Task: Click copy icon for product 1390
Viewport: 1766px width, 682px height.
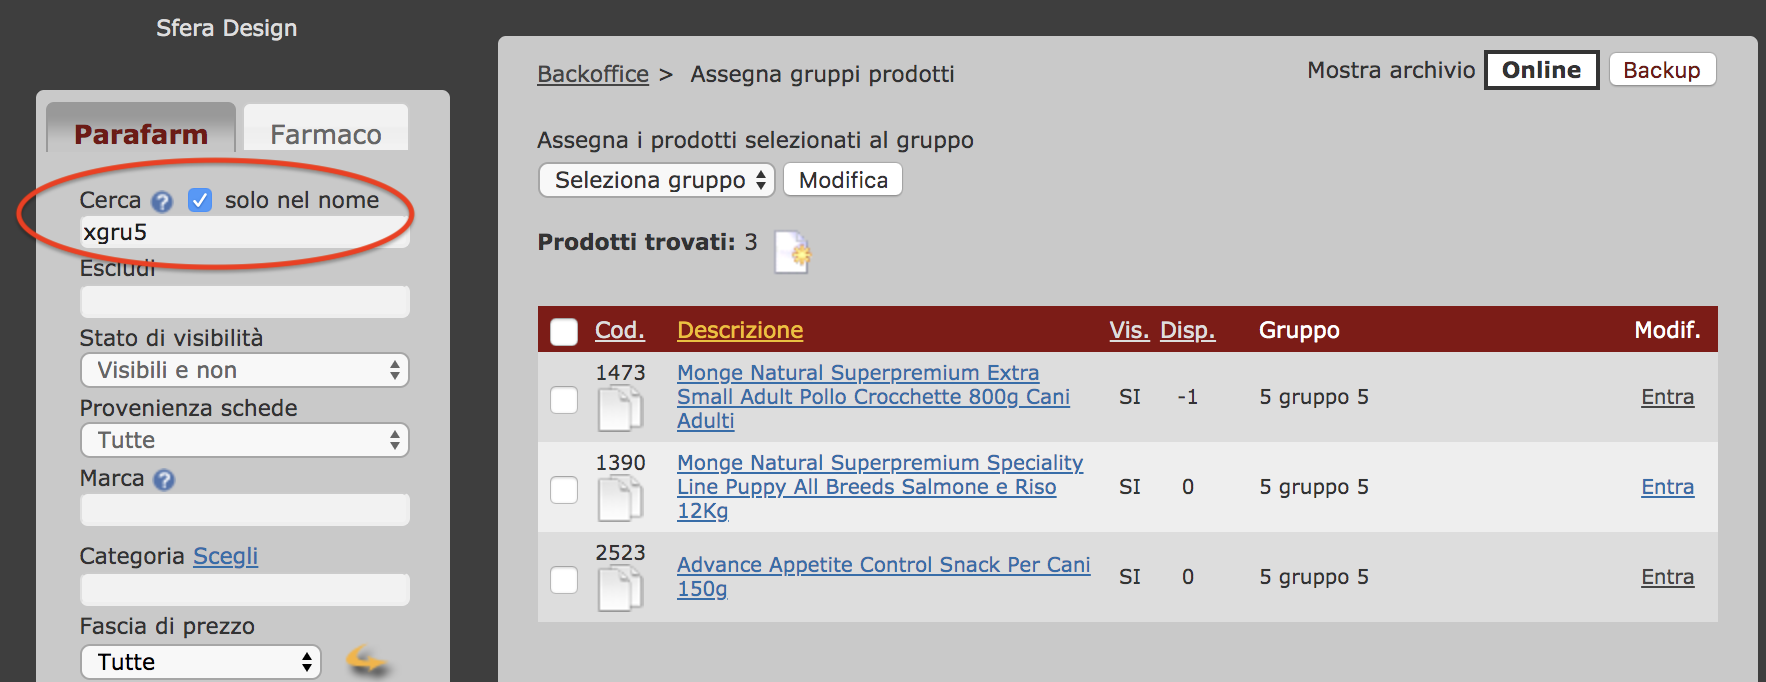Action: [x=620, y=499]
